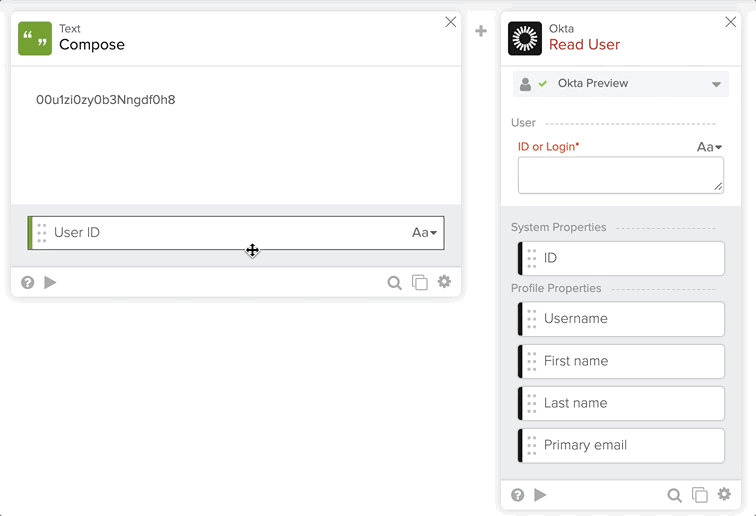Open the Okta Preview connection dropdown

(x=621, y=84)
